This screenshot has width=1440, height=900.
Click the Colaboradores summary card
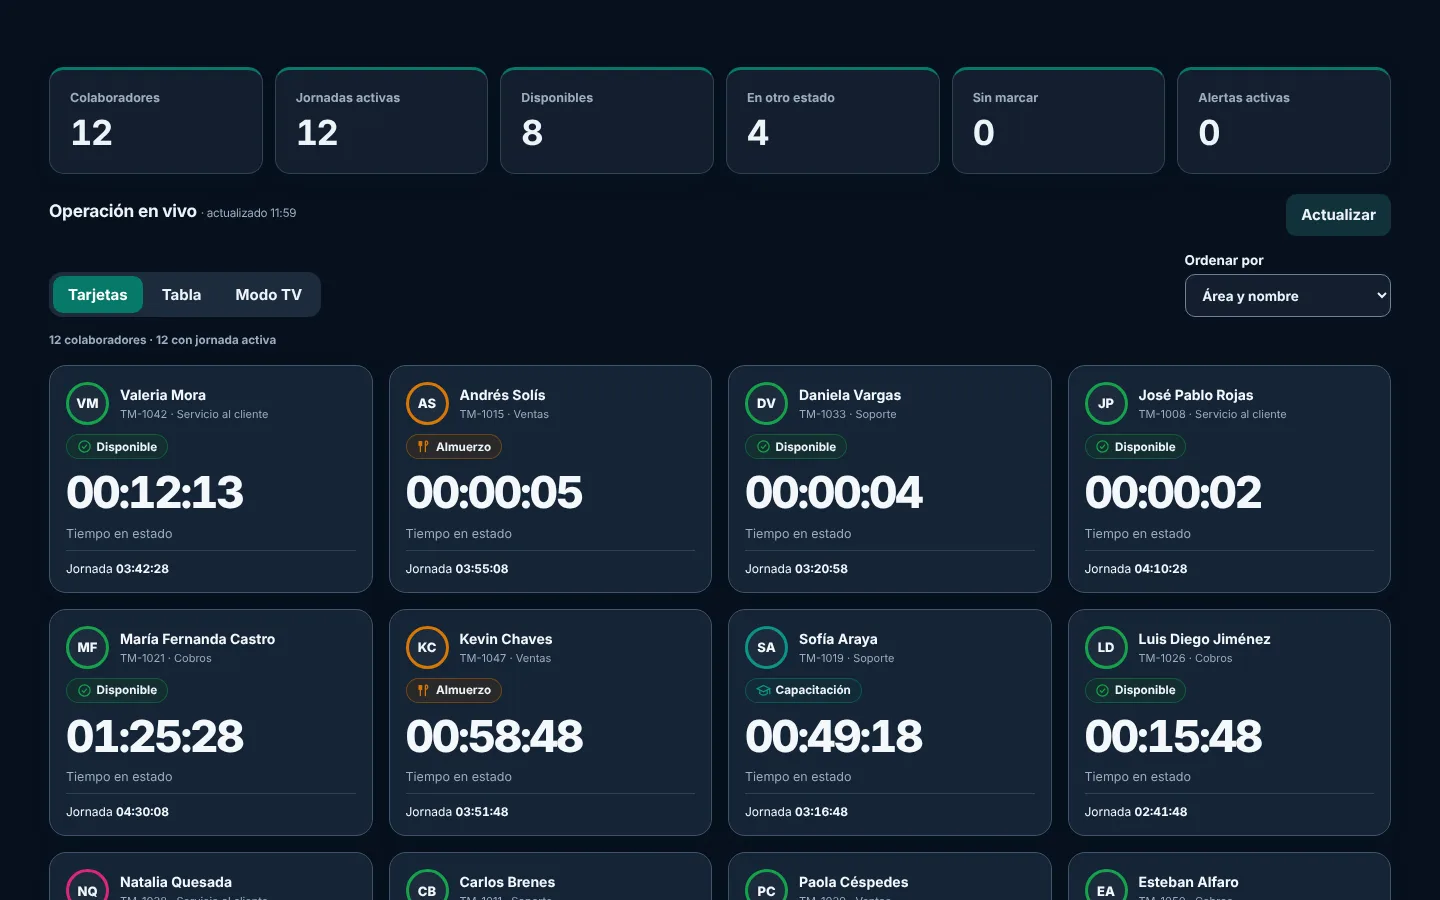pyautogui.click(x=156, y=121)
